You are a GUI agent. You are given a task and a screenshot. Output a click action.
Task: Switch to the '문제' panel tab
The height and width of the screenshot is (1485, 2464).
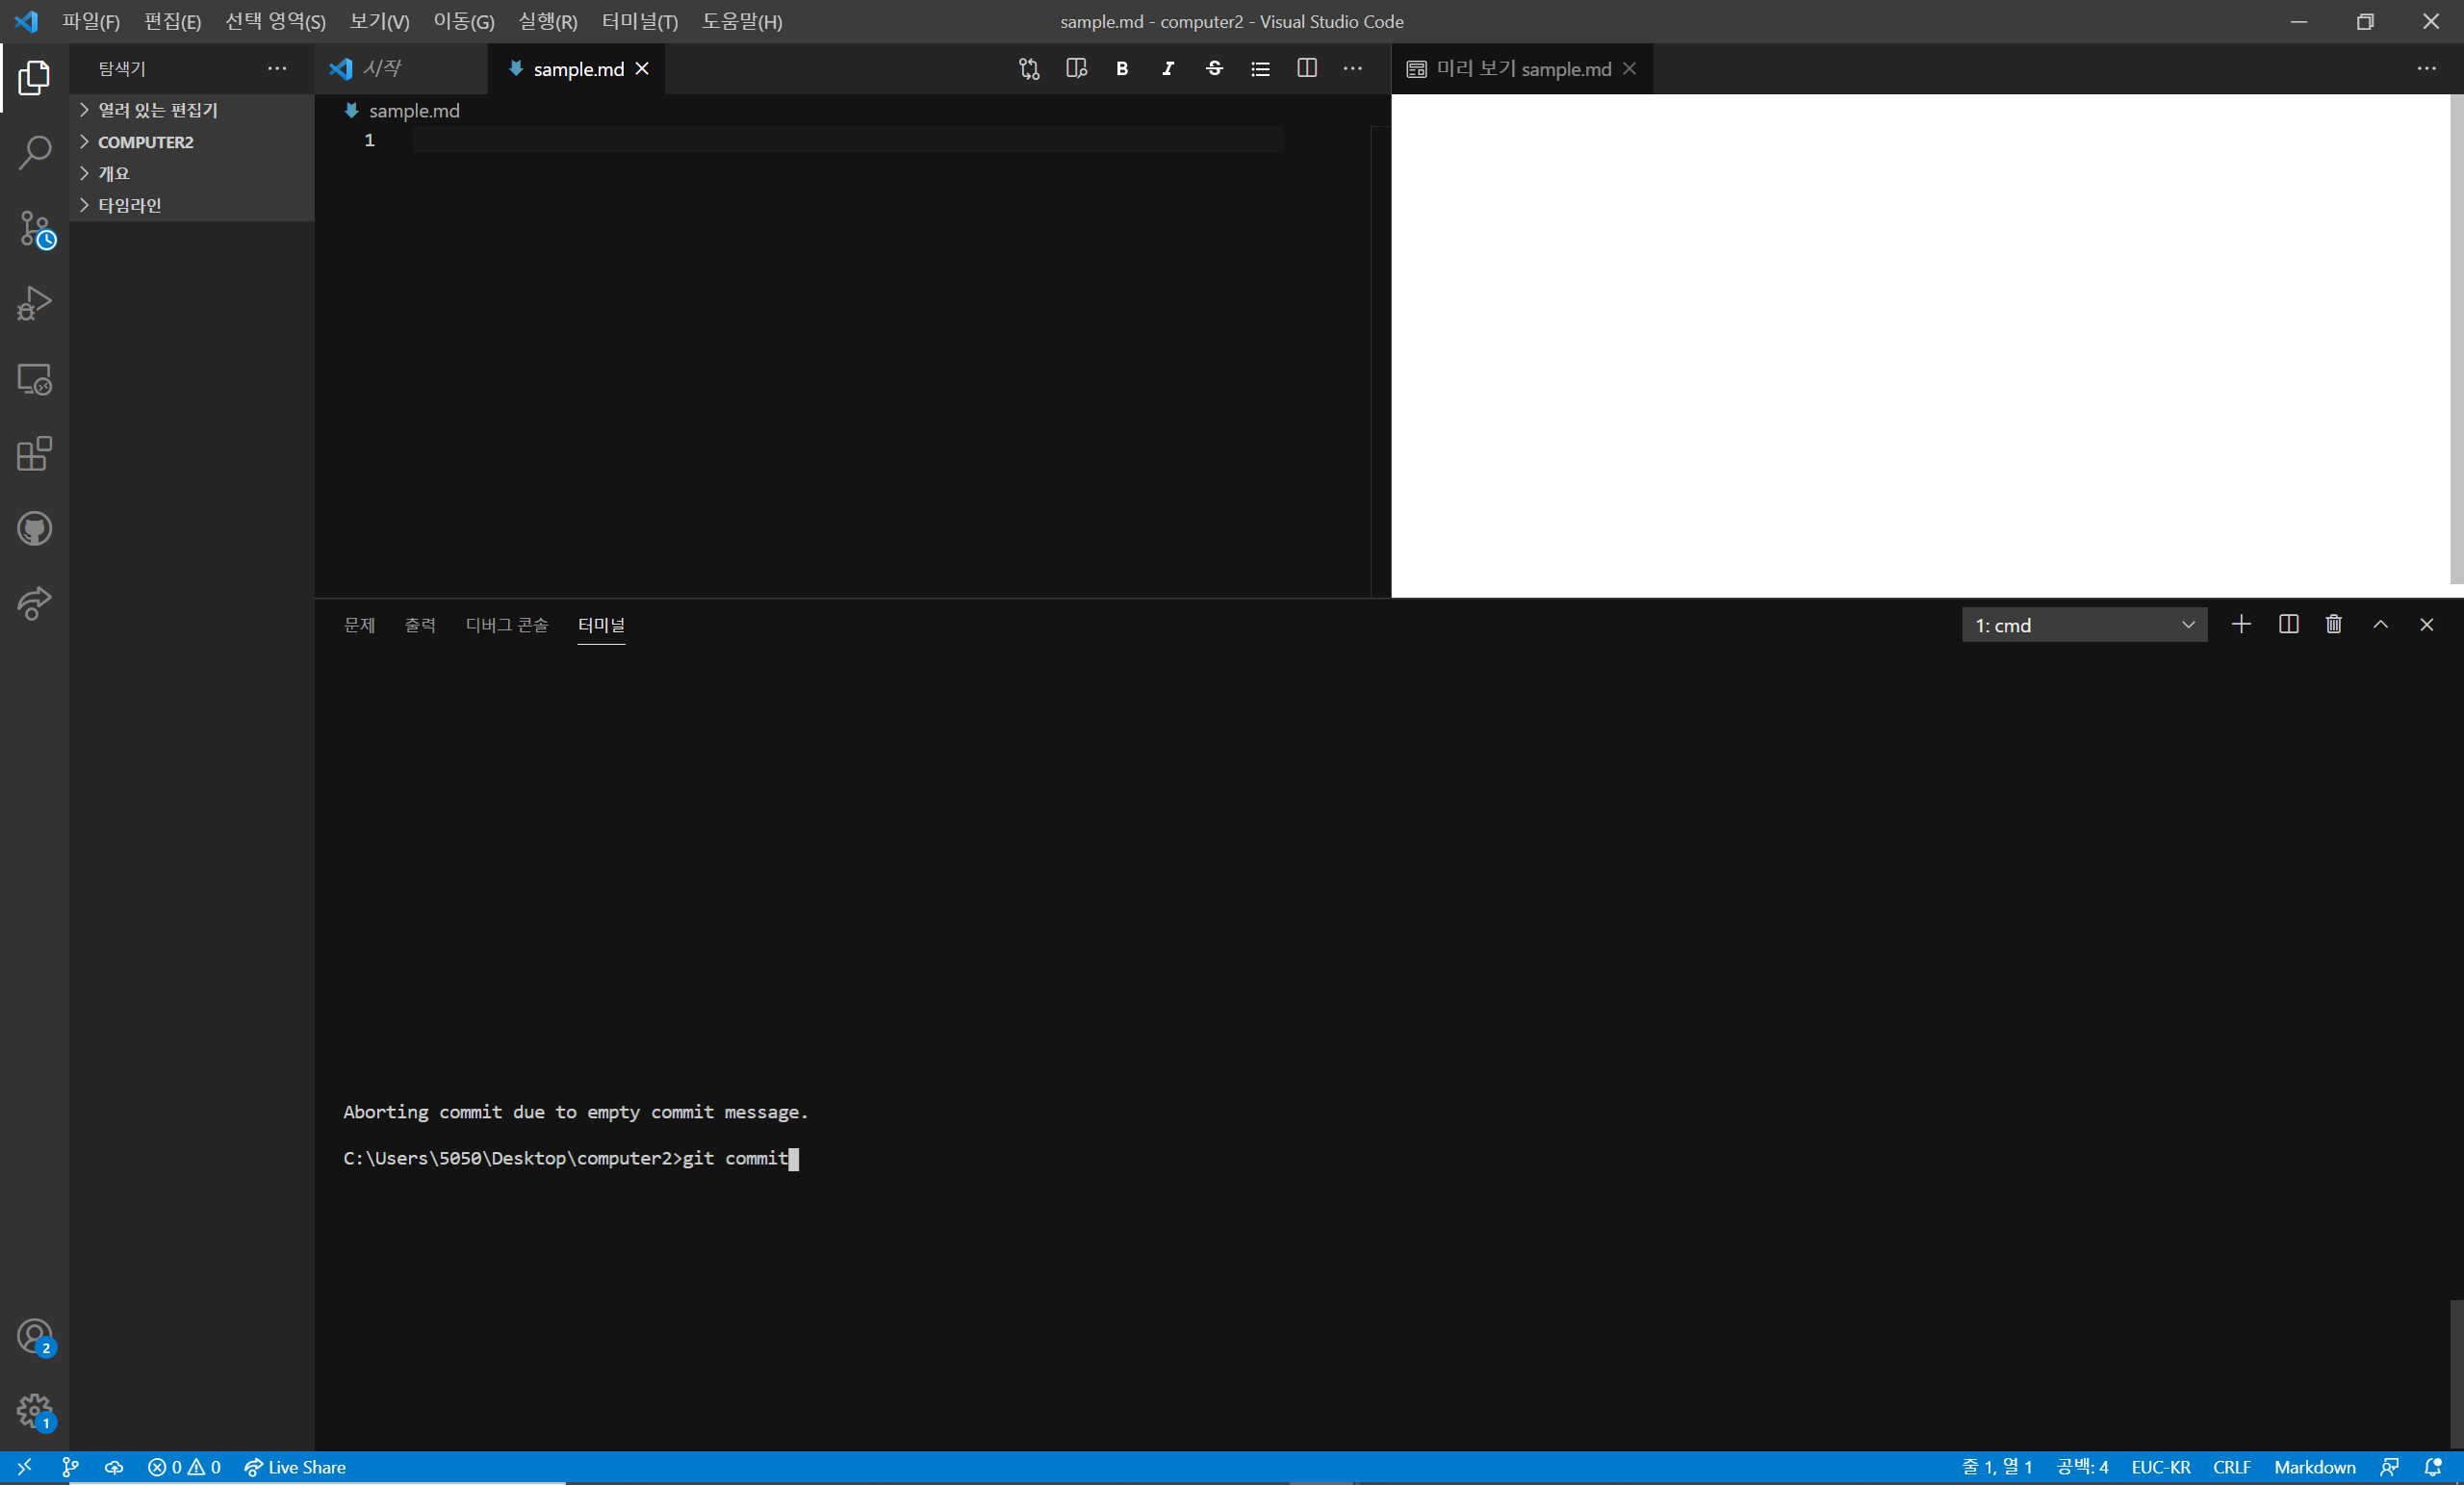coord(359,625)
